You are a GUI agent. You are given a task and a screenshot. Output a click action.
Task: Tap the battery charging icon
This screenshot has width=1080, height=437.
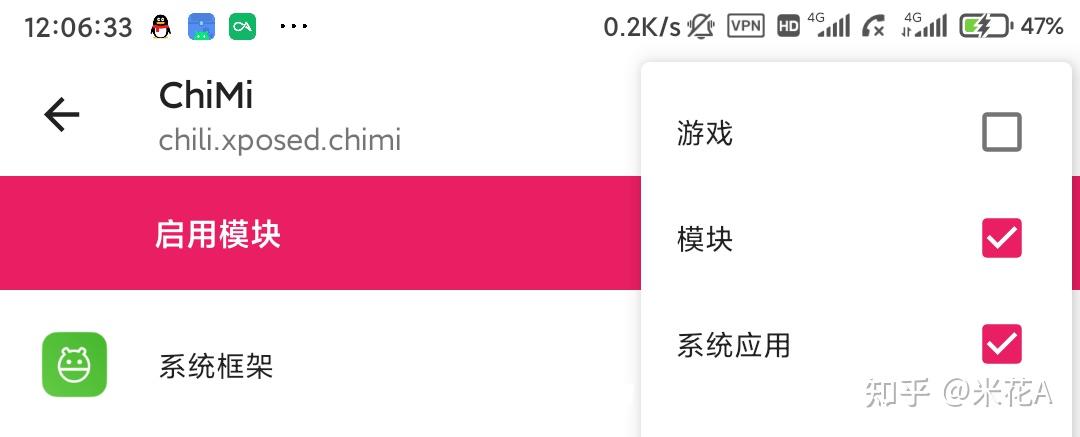point(985,26)
